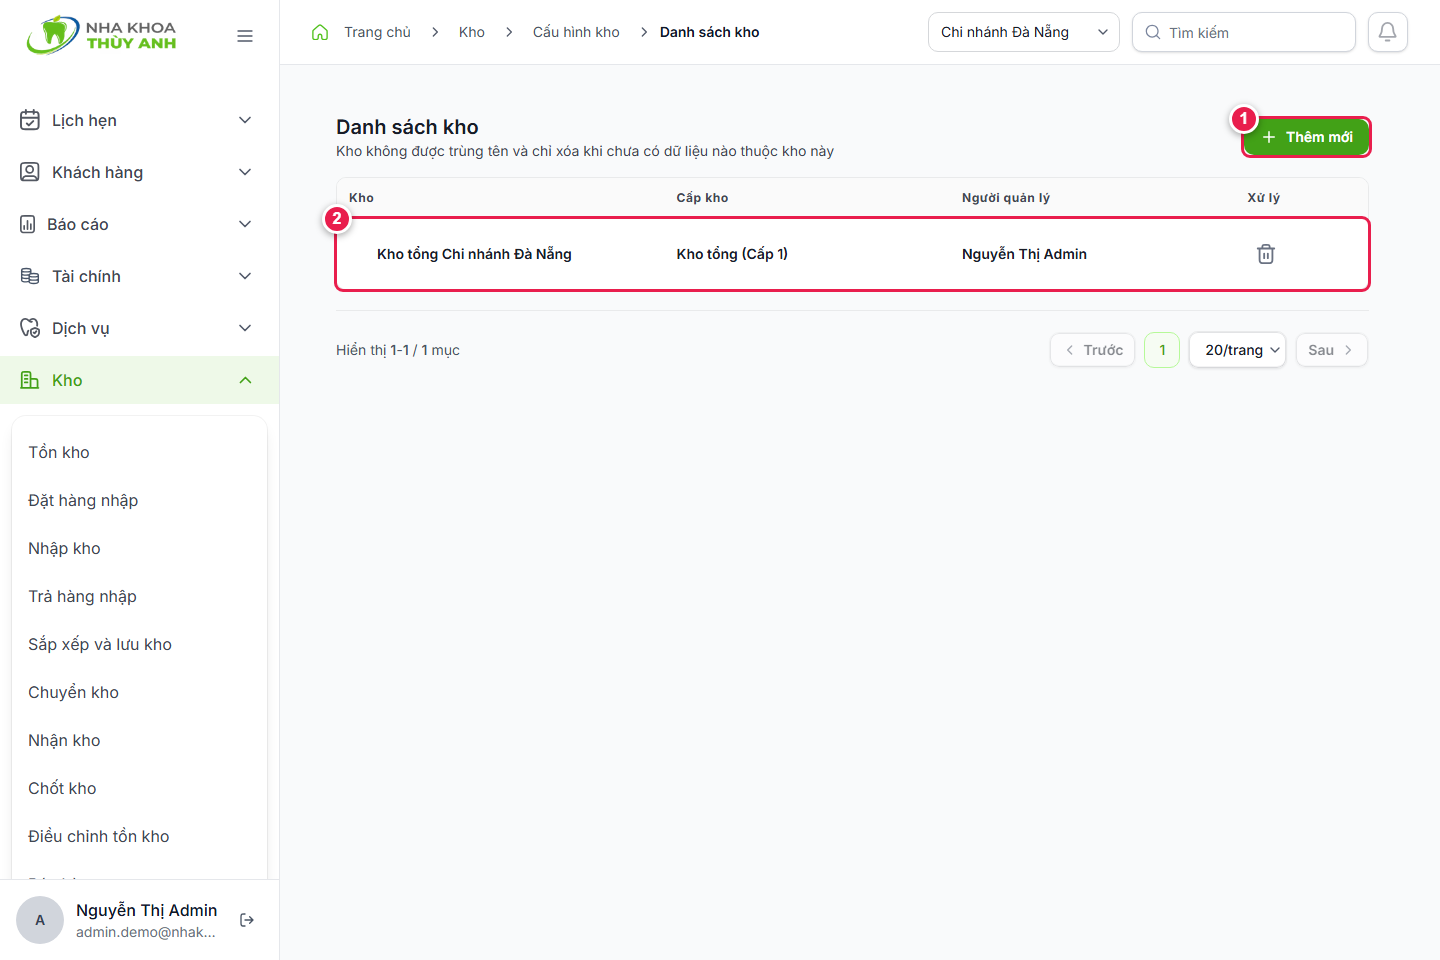Click the home icon in breadcrumb
The width and height of the screenshot is (1440, 960).
click(x=320, y=32)
